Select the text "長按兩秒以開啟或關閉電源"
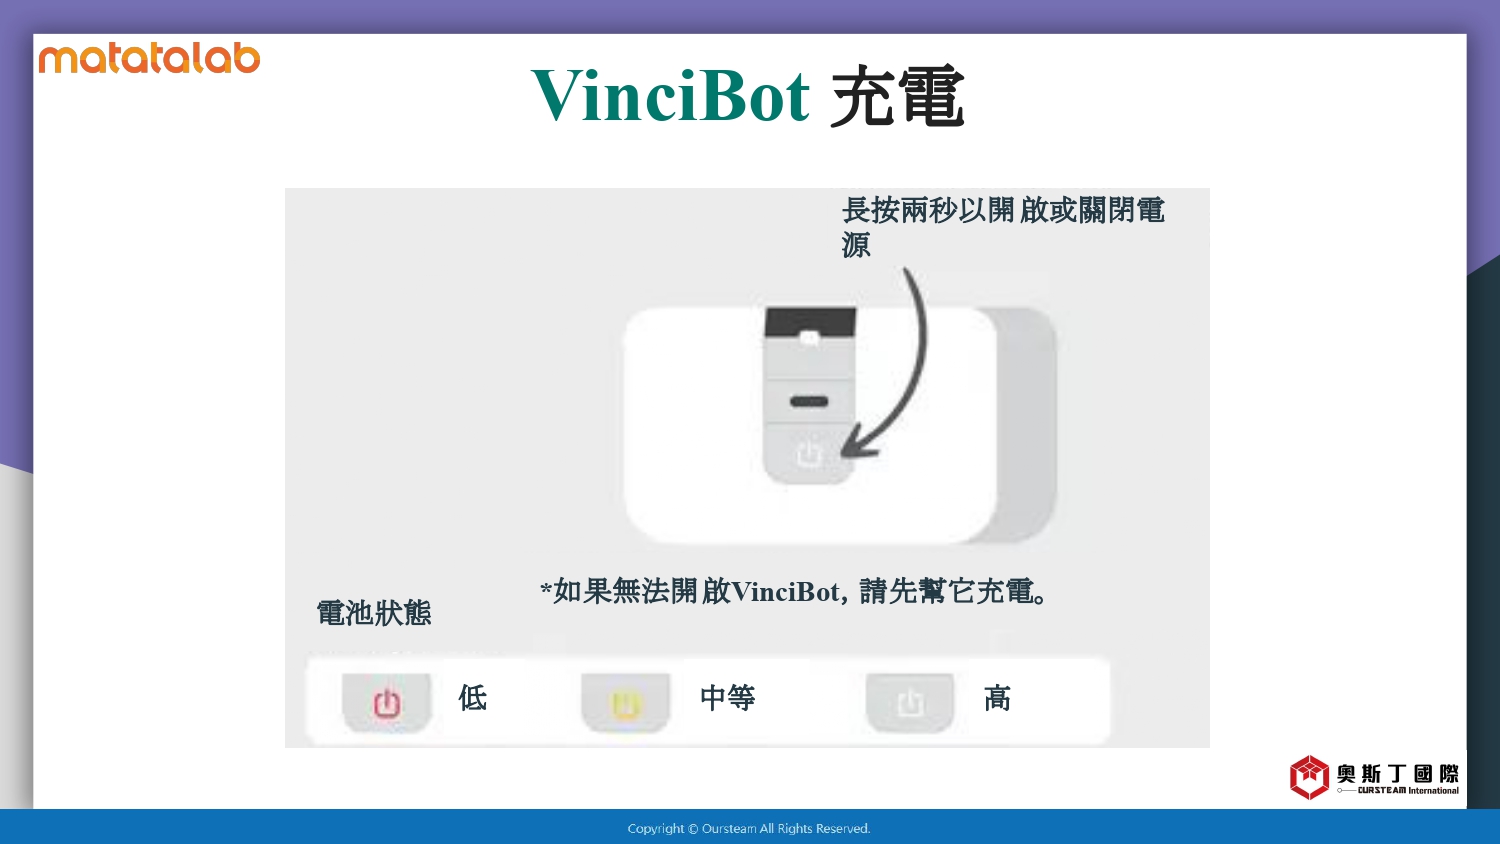Screen dimensions: 1500x844 [x=1003, y=227]
